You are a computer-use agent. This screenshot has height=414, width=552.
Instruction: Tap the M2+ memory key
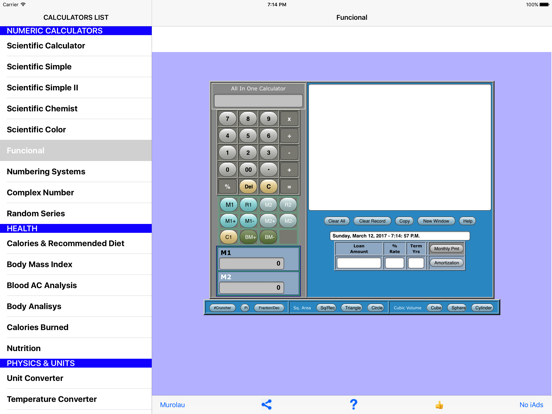pyautogui.click(x=269, y=221)
